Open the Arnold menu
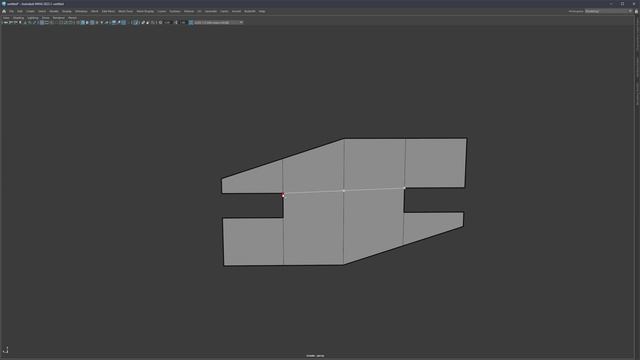This screenshot has height=360, width=640. [x=236, y=11]
